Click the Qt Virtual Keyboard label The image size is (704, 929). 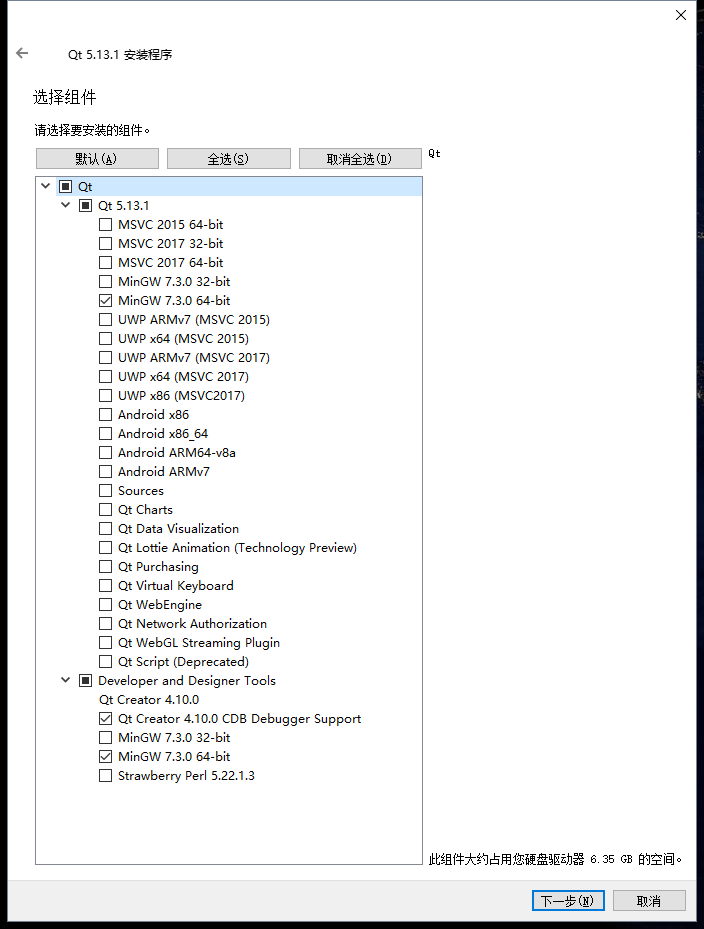point(175,585)
